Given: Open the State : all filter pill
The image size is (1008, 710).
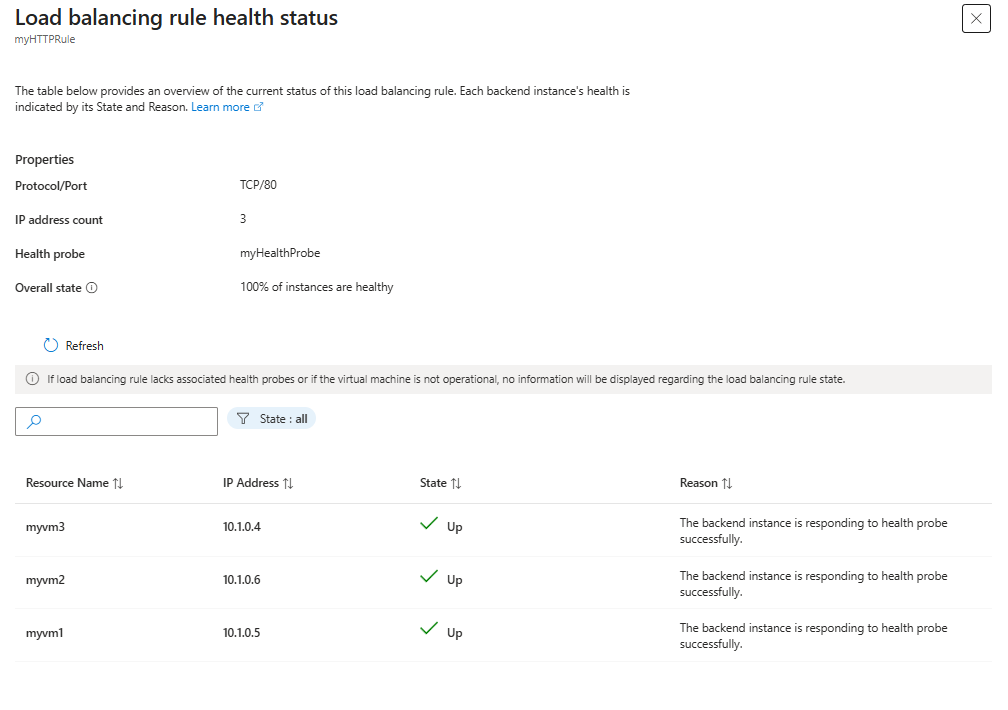Looking at the screenshot, I should 271,419.
